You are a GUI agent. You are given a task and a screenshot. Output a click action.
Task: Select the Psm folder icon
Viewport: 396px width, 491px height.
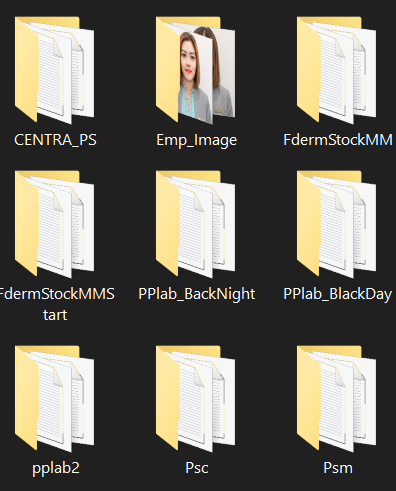(x=337, y=399)
